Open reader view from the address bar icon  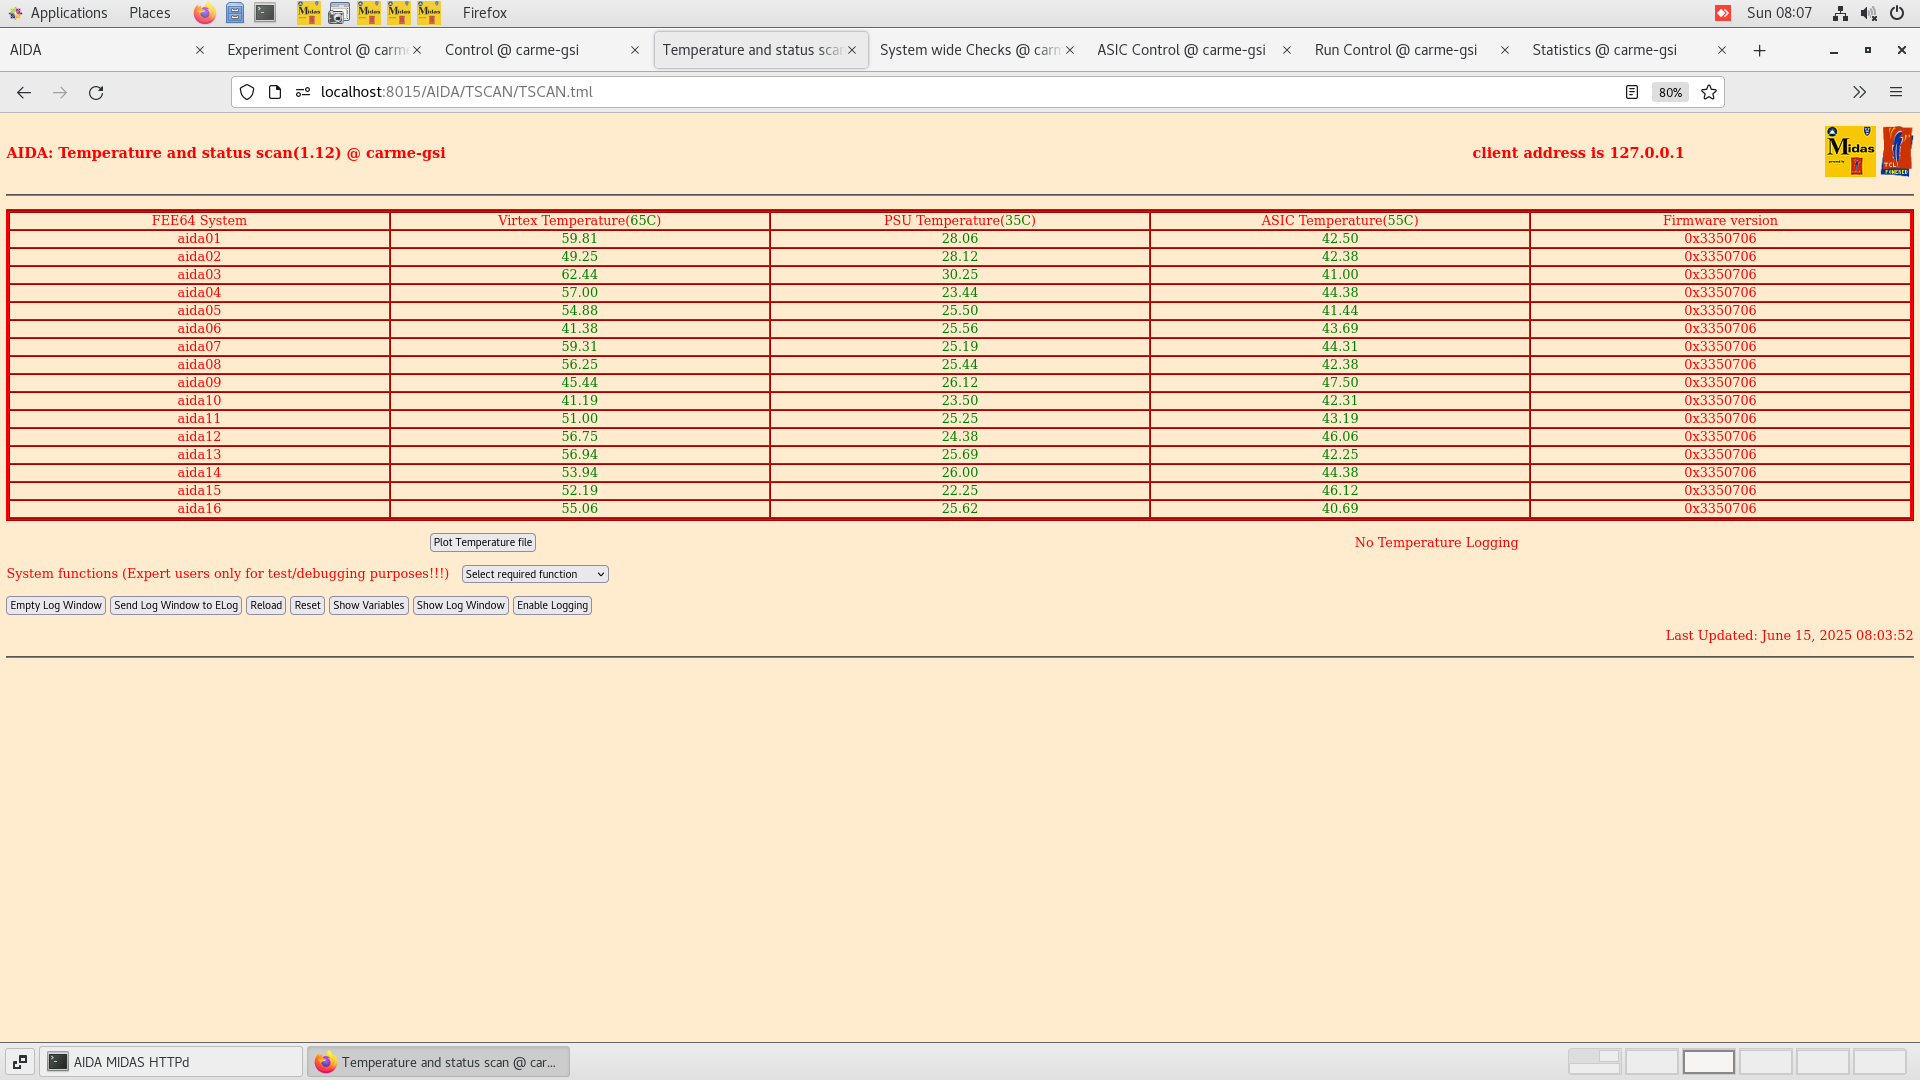click(x=1633, y=92)
